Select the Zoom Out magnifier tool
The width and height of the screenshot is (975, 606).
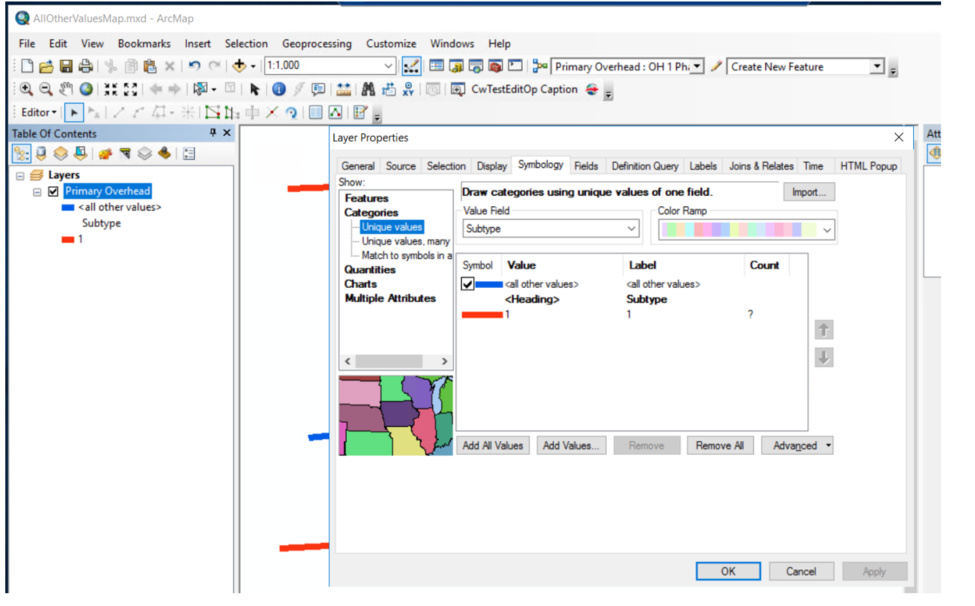pos(46,90)
